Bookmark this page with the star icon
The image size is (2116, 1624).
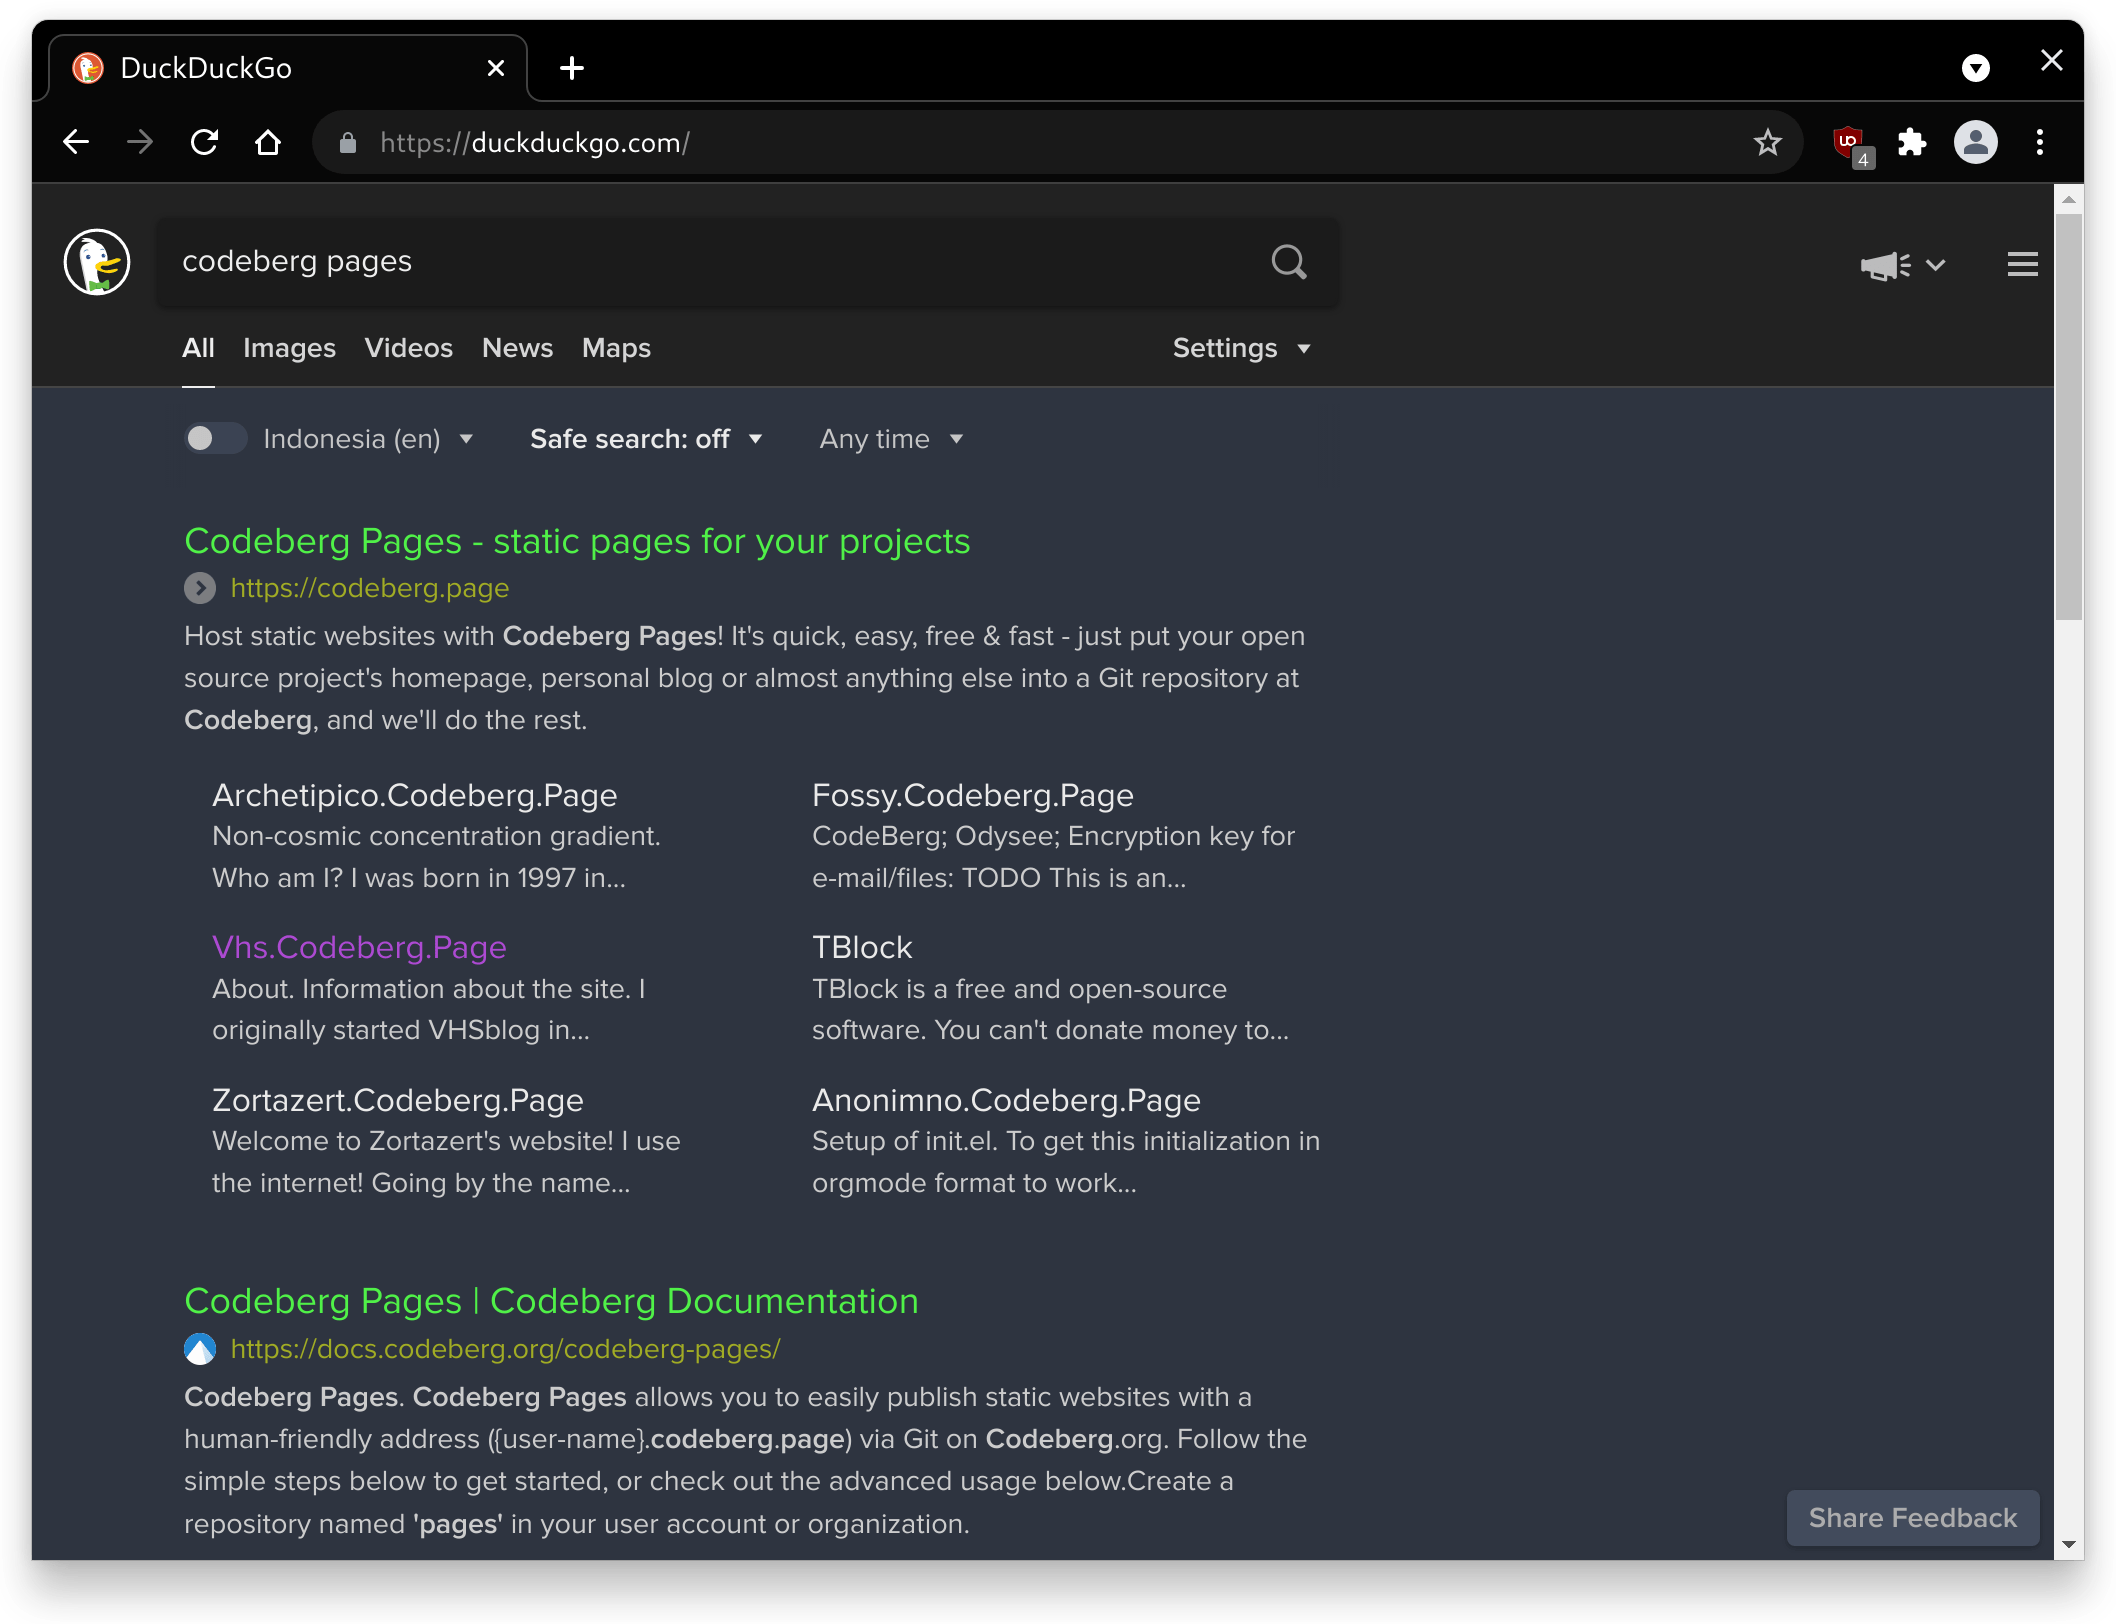1767,143
